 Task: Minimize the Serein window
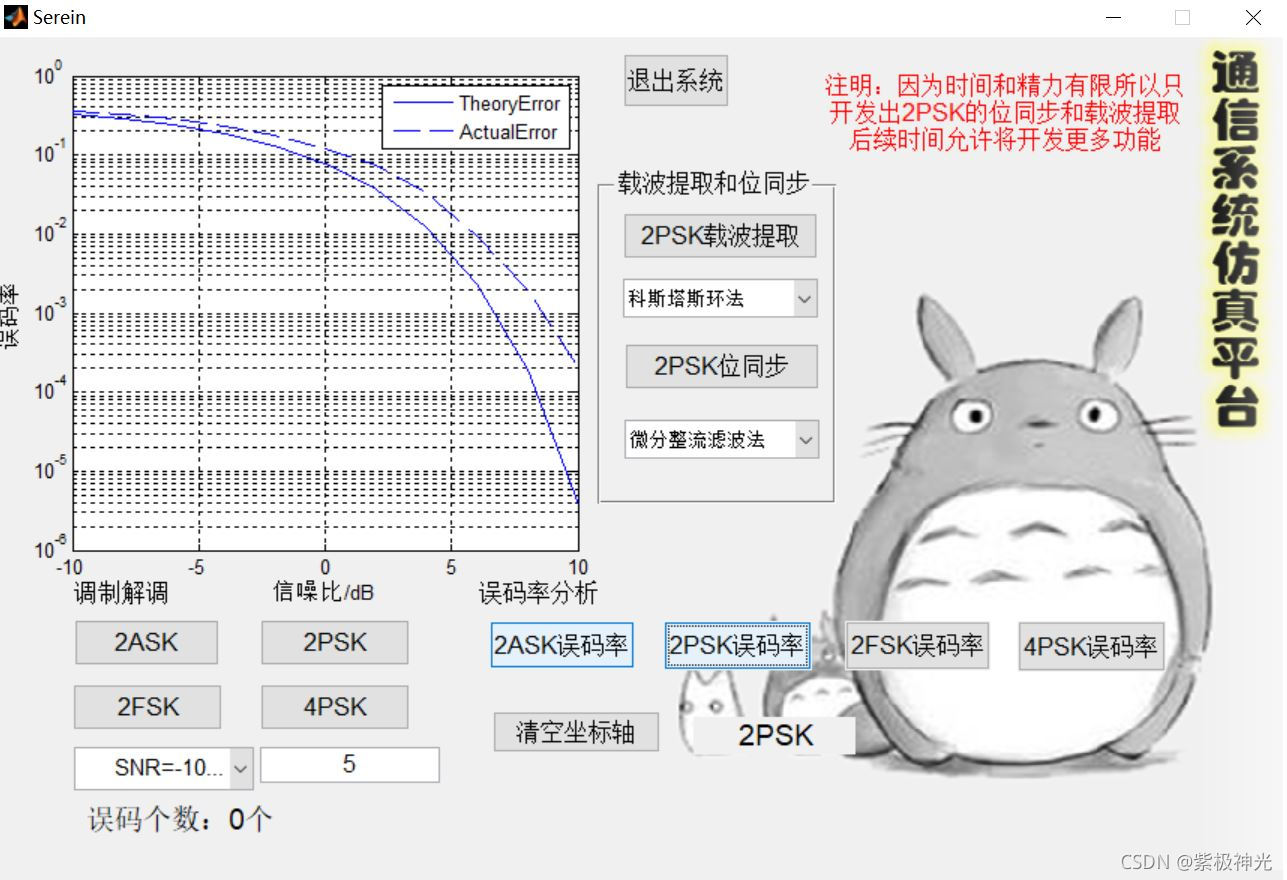(x=1112, y=18)
